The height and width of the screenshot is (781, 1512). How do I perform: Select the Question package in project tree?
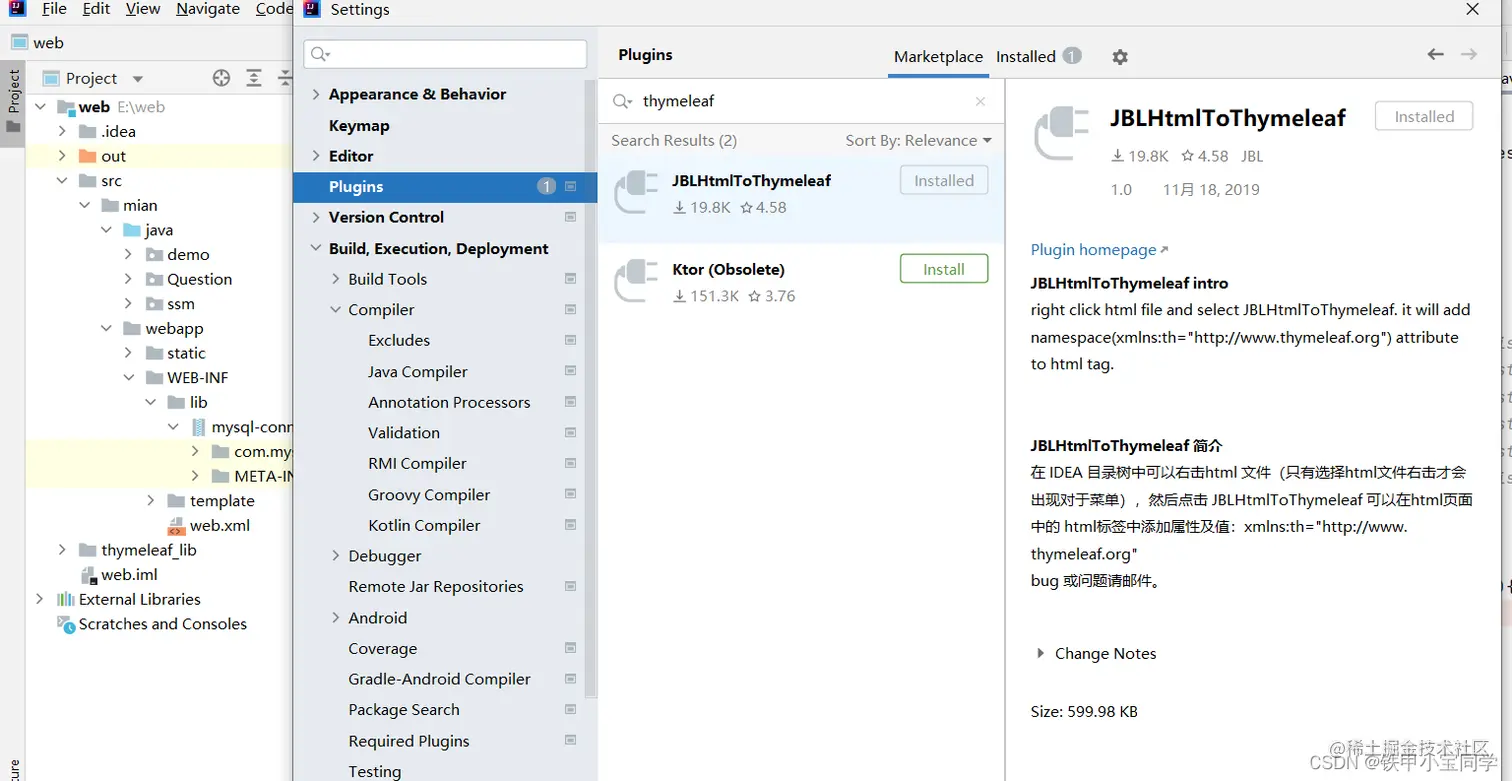point(199,279)
